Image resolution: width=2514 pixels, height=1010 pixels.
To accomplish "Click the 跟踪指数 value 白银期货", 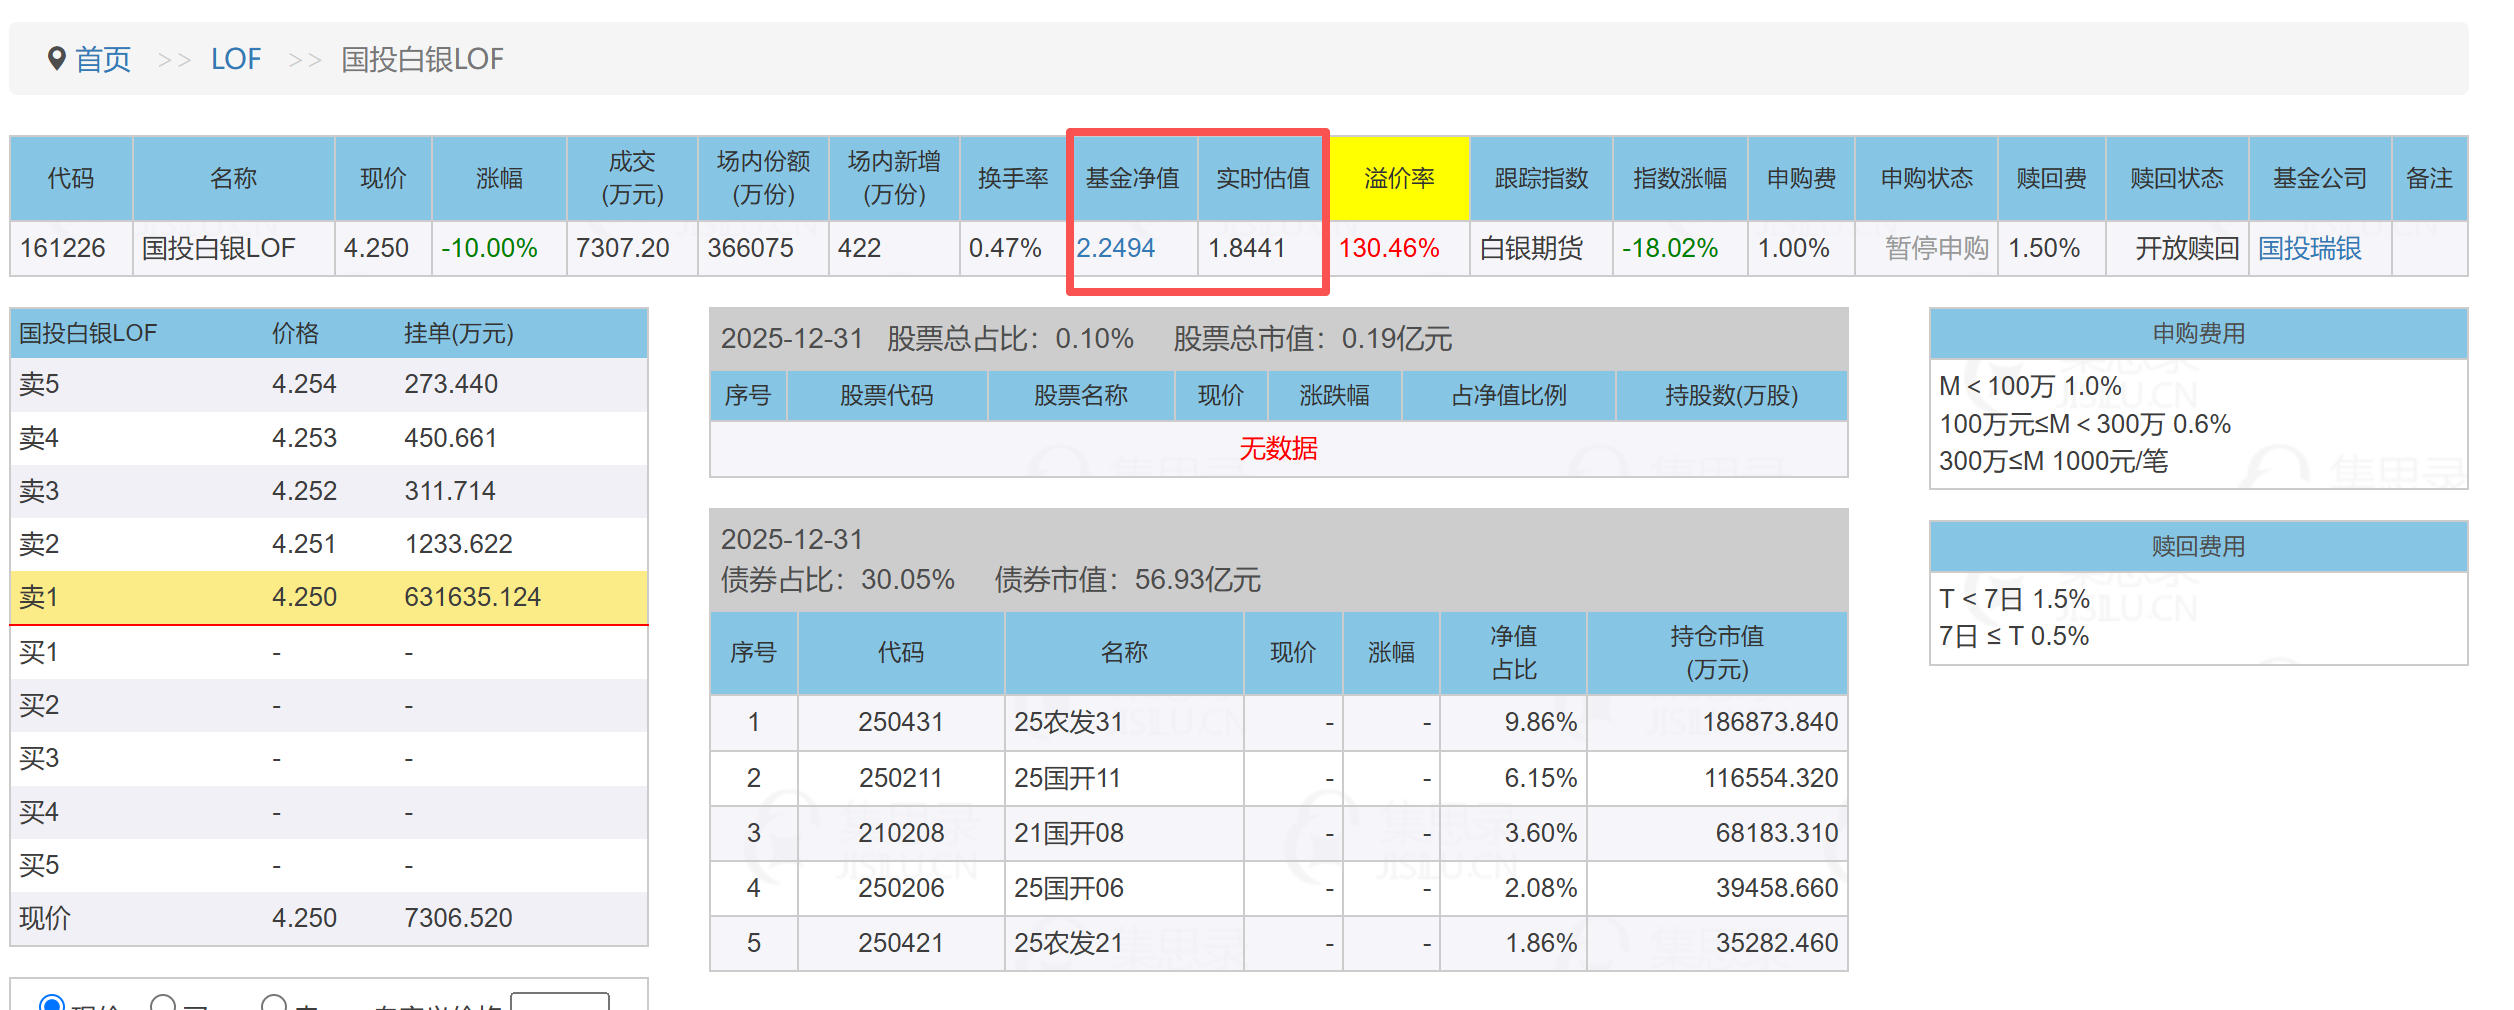I will (1531, 248).
